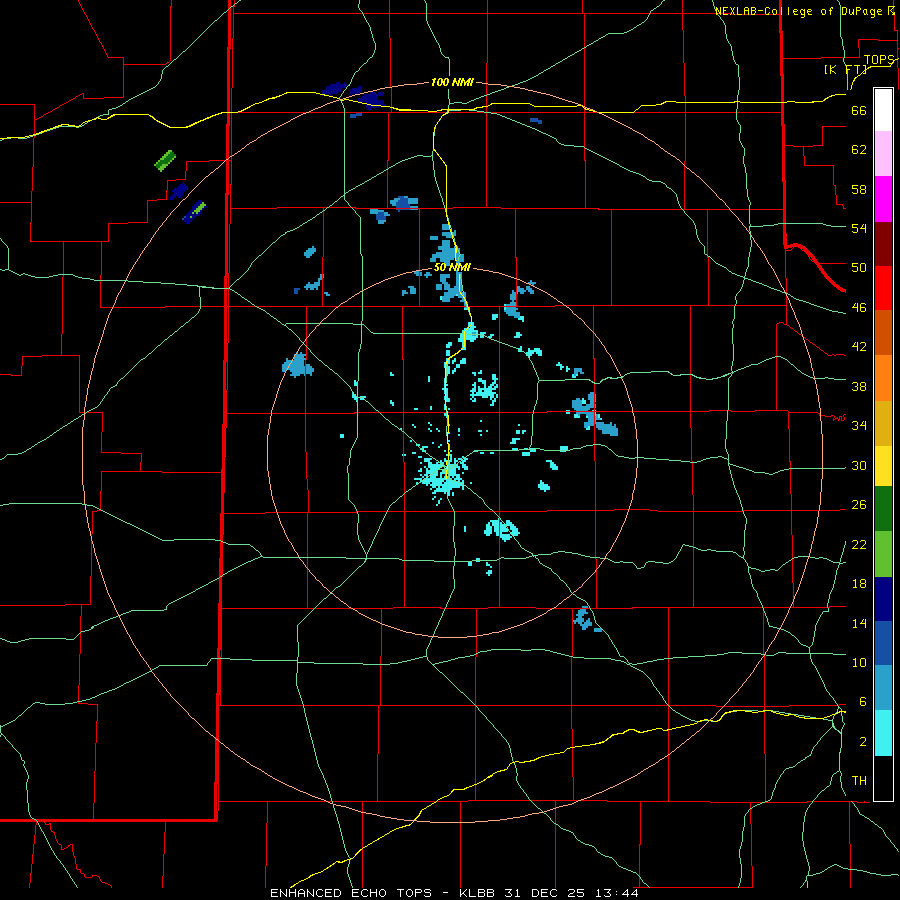900x900 pixels.
Task: Click legend value "66"
Action: click(859, 110)
